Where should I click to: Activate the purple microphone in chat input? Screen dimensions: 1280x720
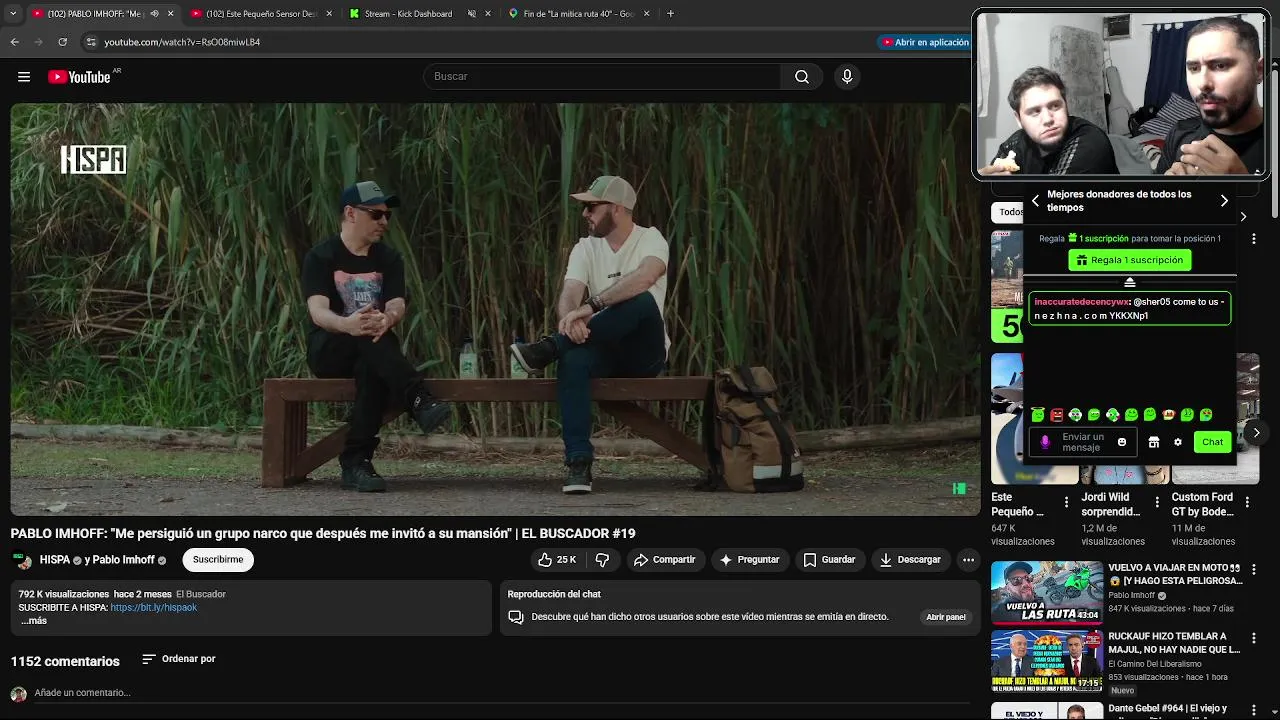pos(1045,442)
